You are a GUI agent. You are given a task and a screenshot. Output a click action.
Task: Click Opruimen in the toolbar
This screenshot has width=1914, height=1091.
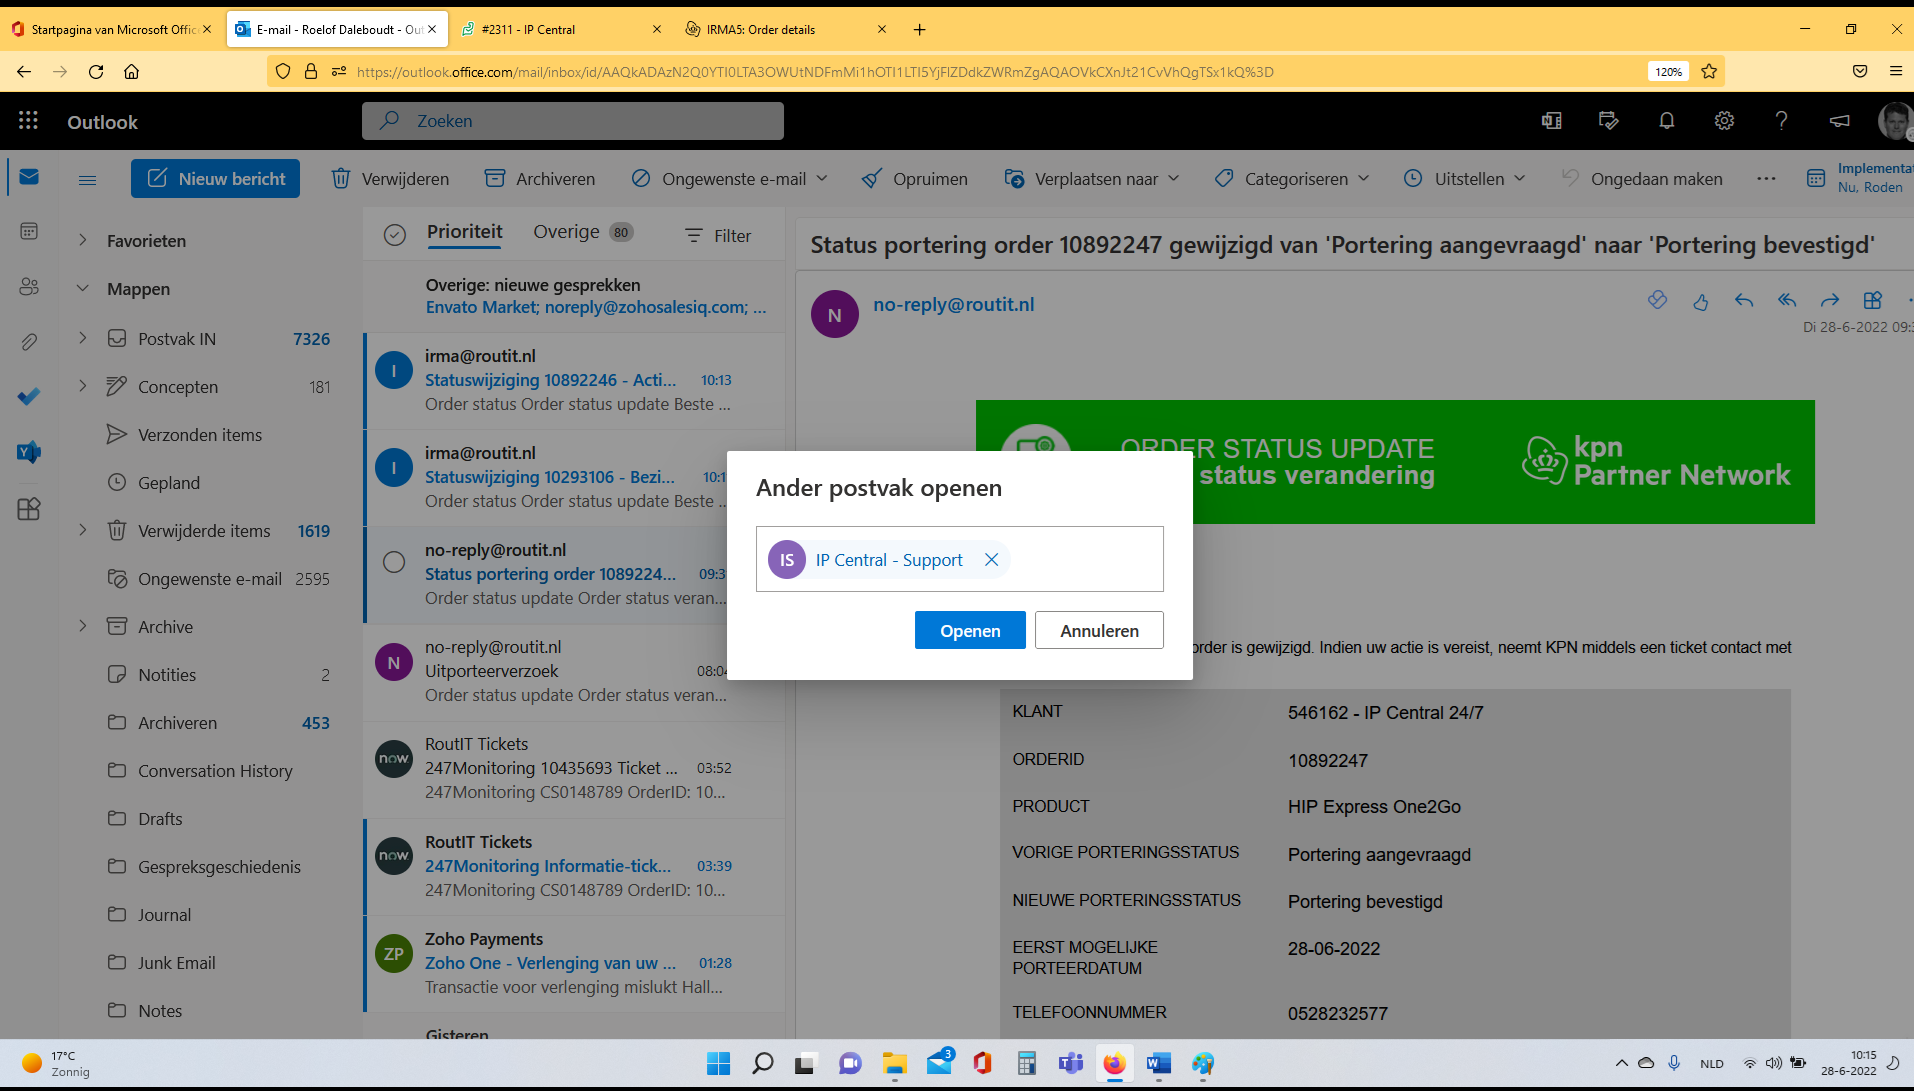coord(914,179)
